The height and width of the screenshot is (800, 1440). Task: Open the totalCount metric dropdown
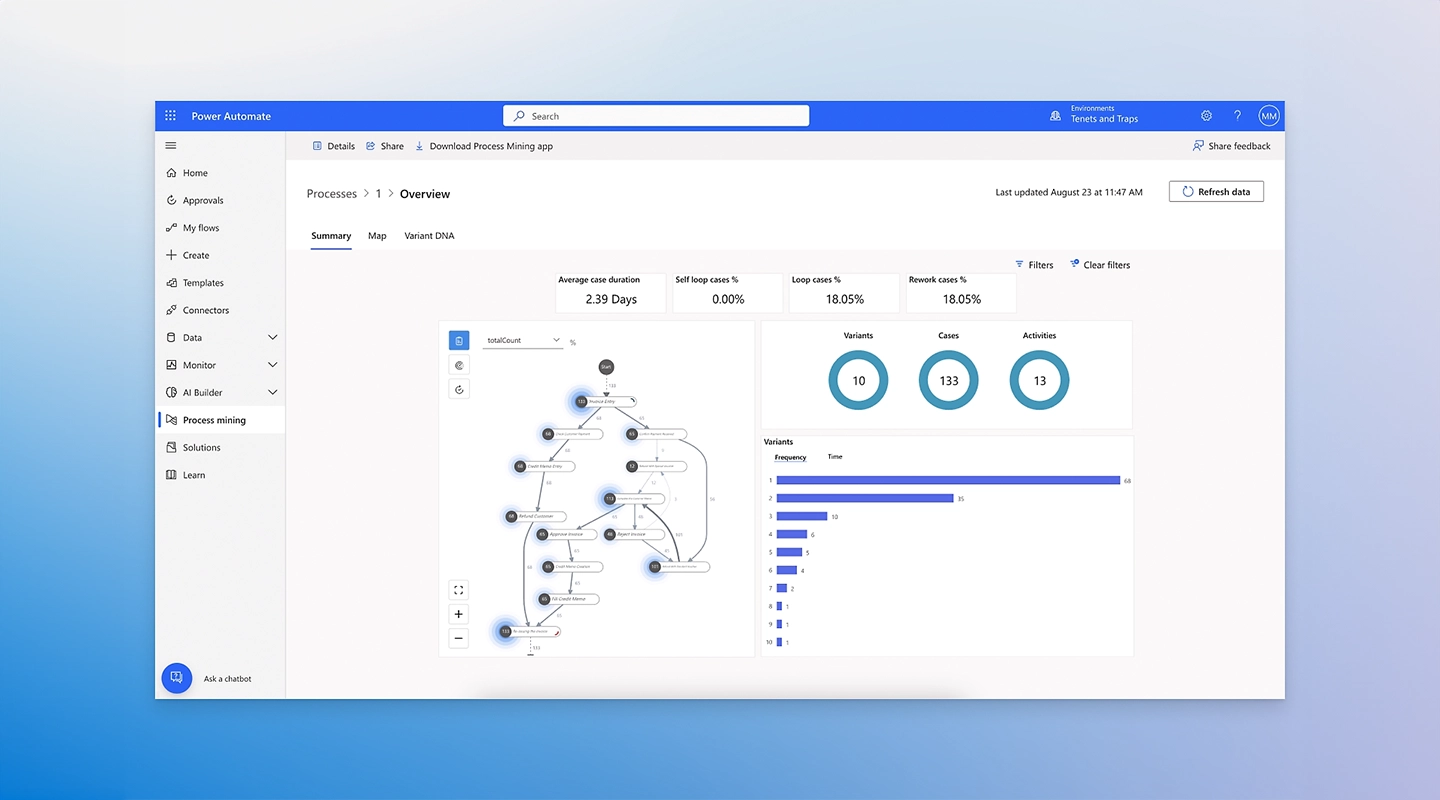(523, 341)
